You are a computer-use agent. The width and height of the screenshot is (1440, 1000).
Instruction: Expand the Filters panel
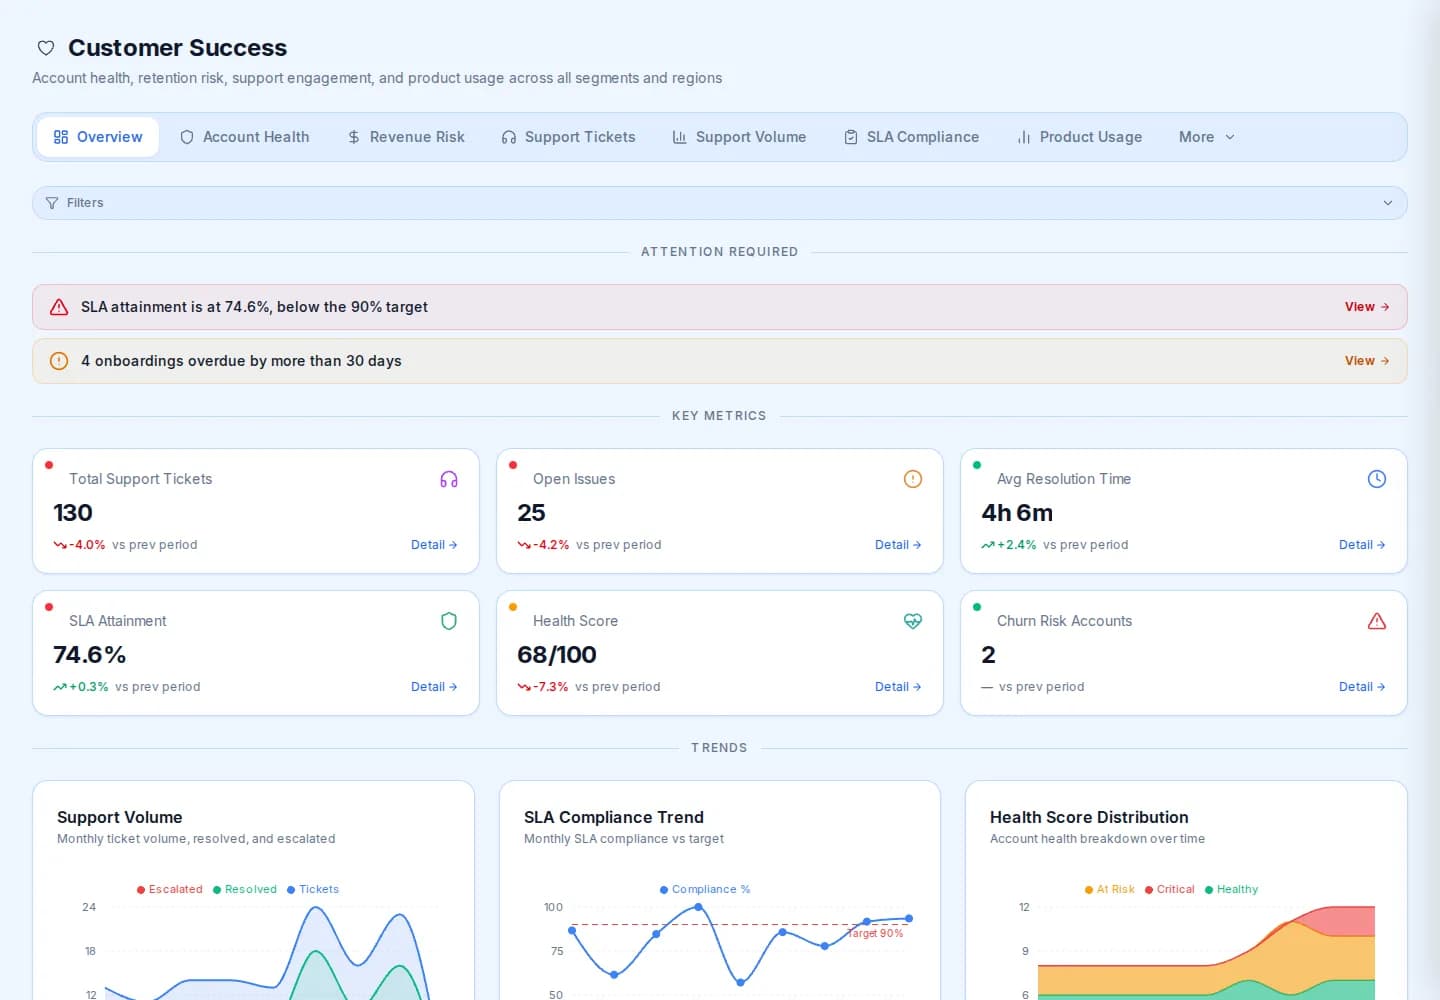click(720, 203)
